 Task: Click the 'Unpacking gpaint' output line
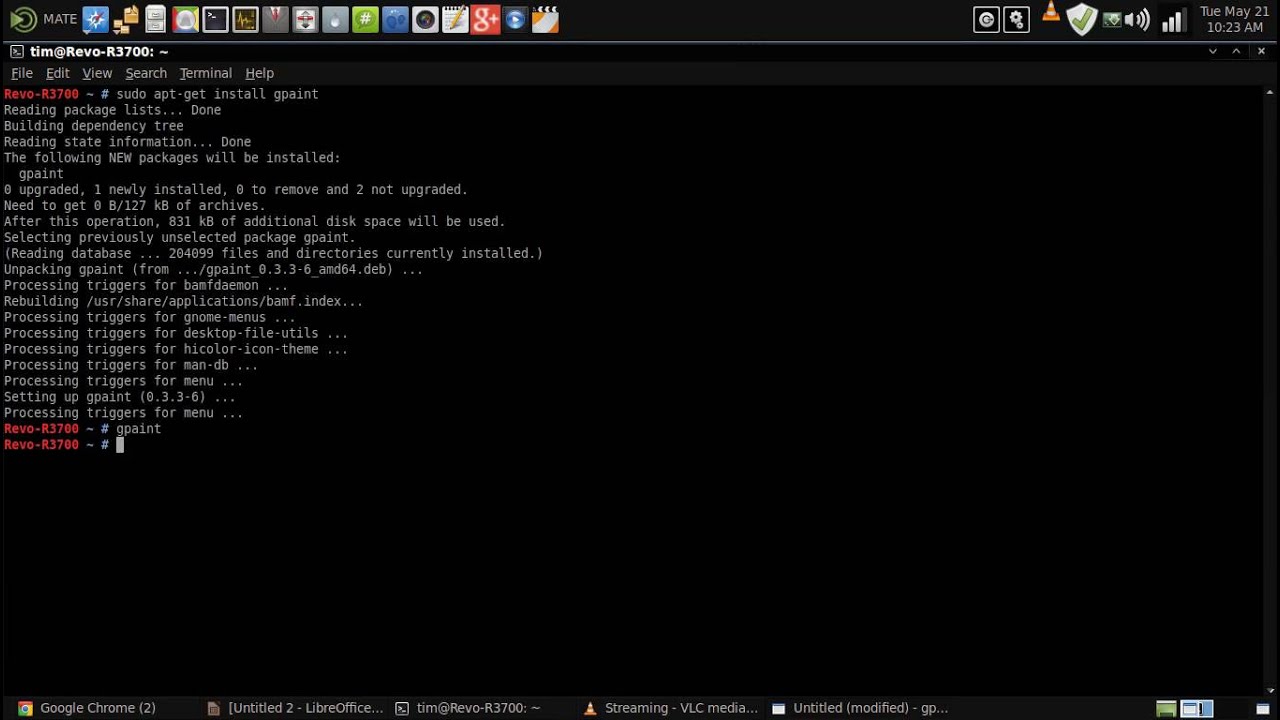[x=213, y=269]
